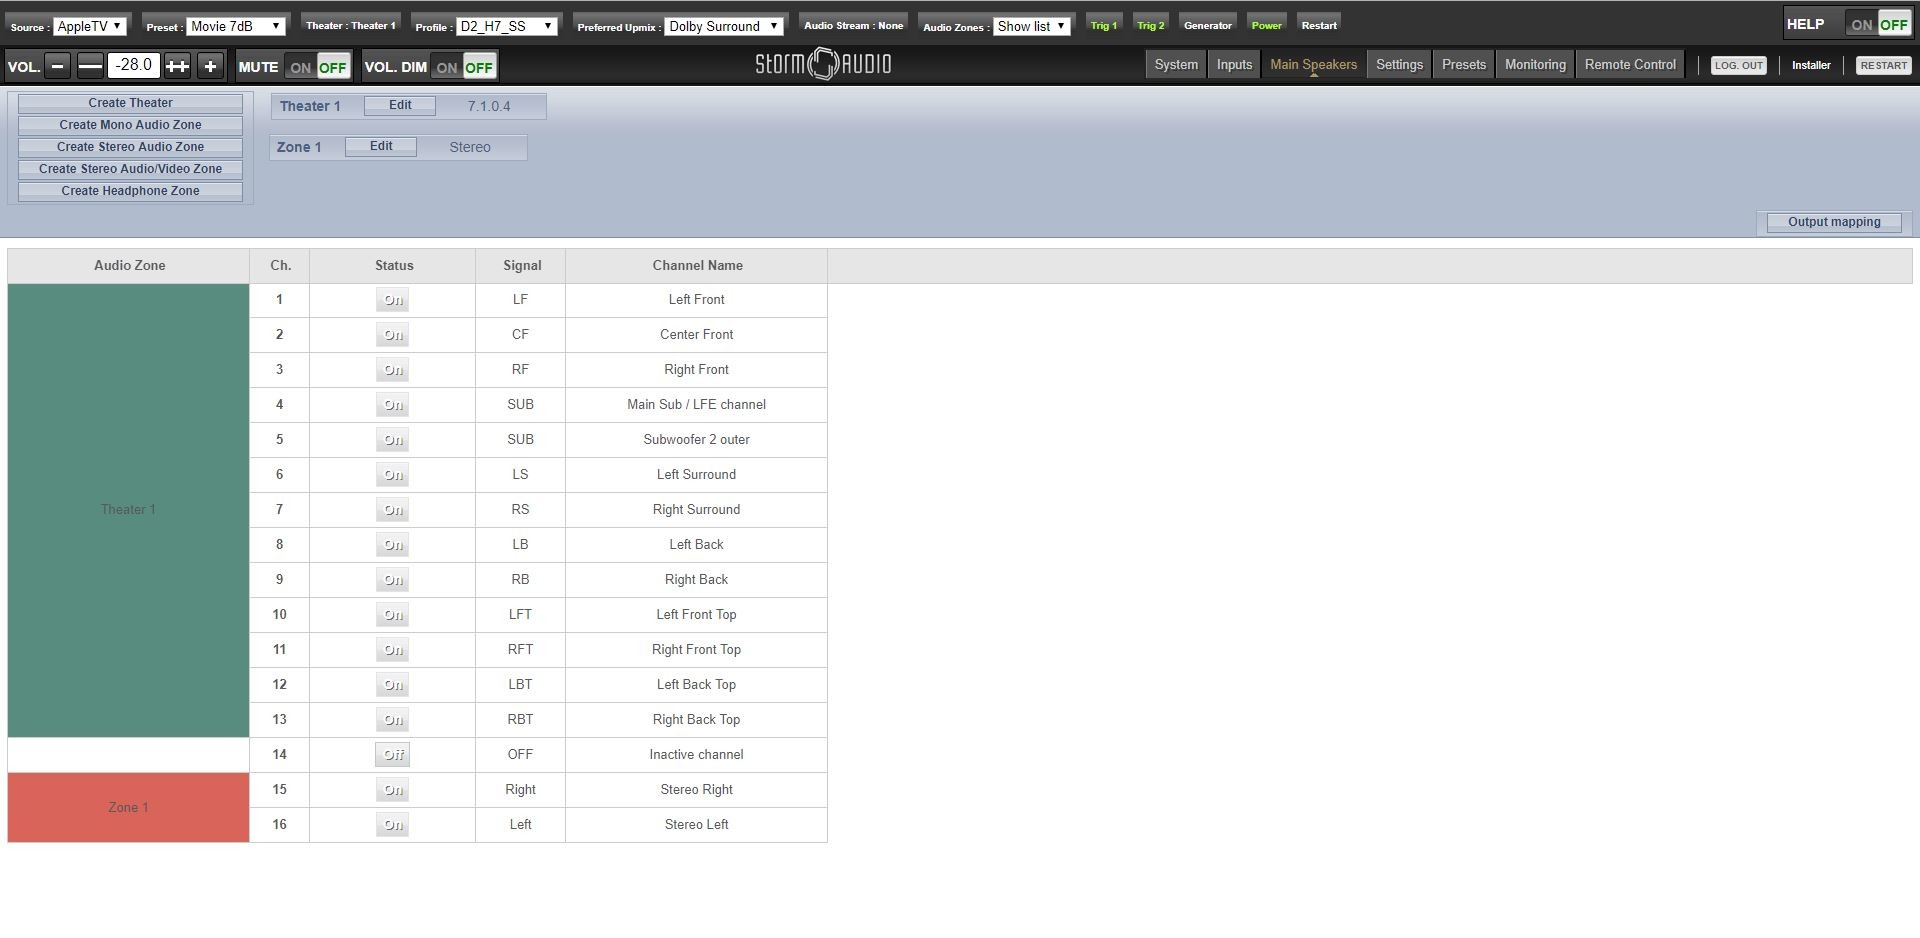This screenshot has height=938, width=1920.
Task: Click Create Mono Audio Zone
Action: [x=130, y=125]
